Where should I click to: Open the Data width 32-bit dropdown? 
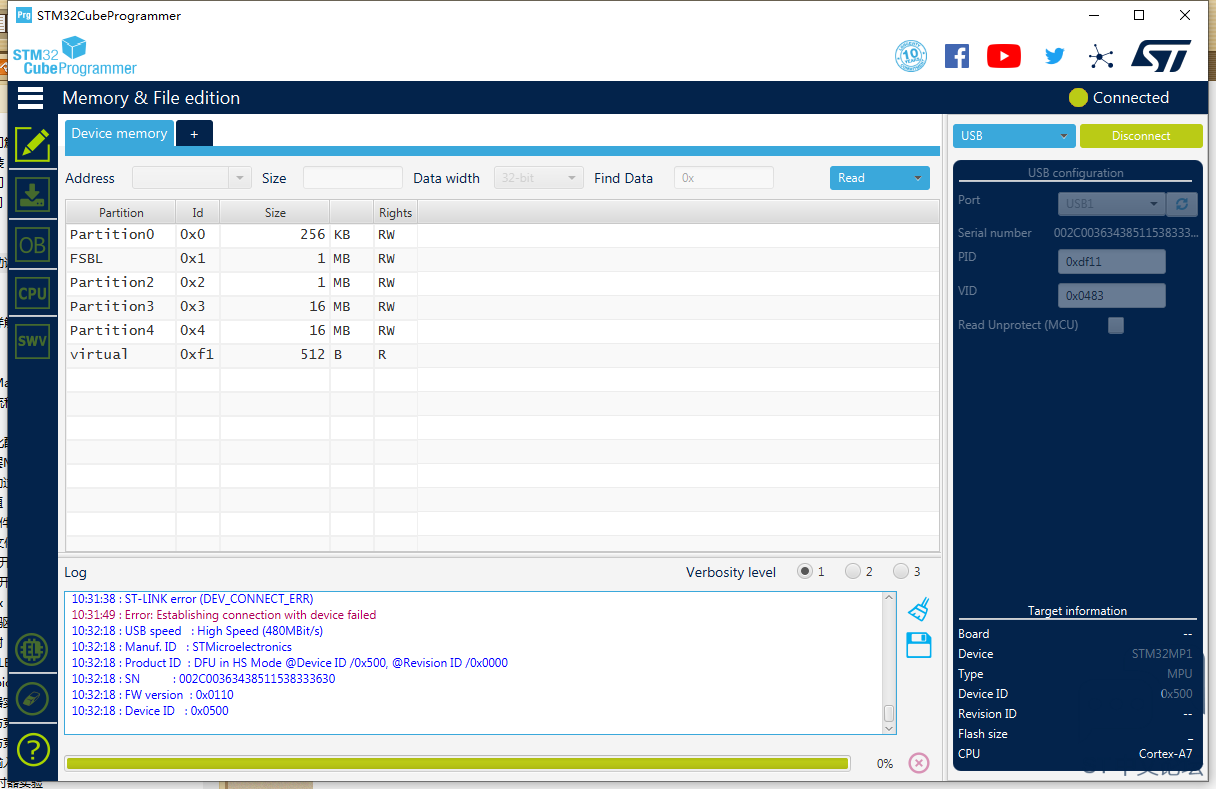(539, 178)
